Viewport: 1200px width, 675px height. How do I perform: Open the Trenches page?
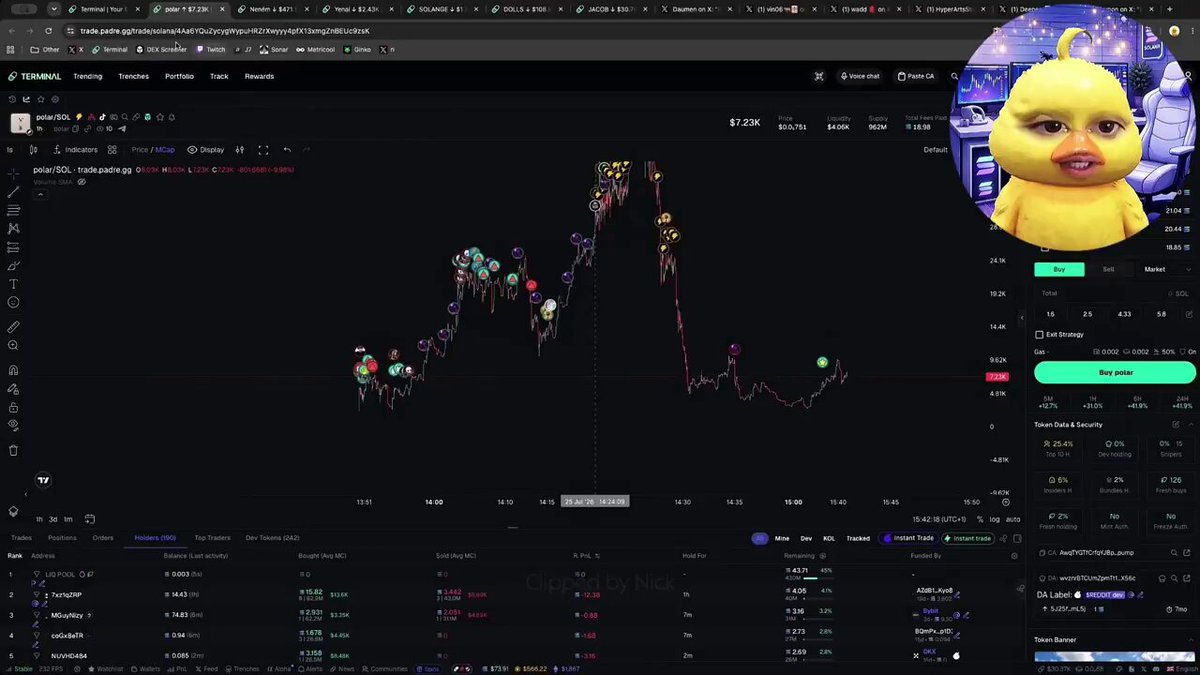133,76
